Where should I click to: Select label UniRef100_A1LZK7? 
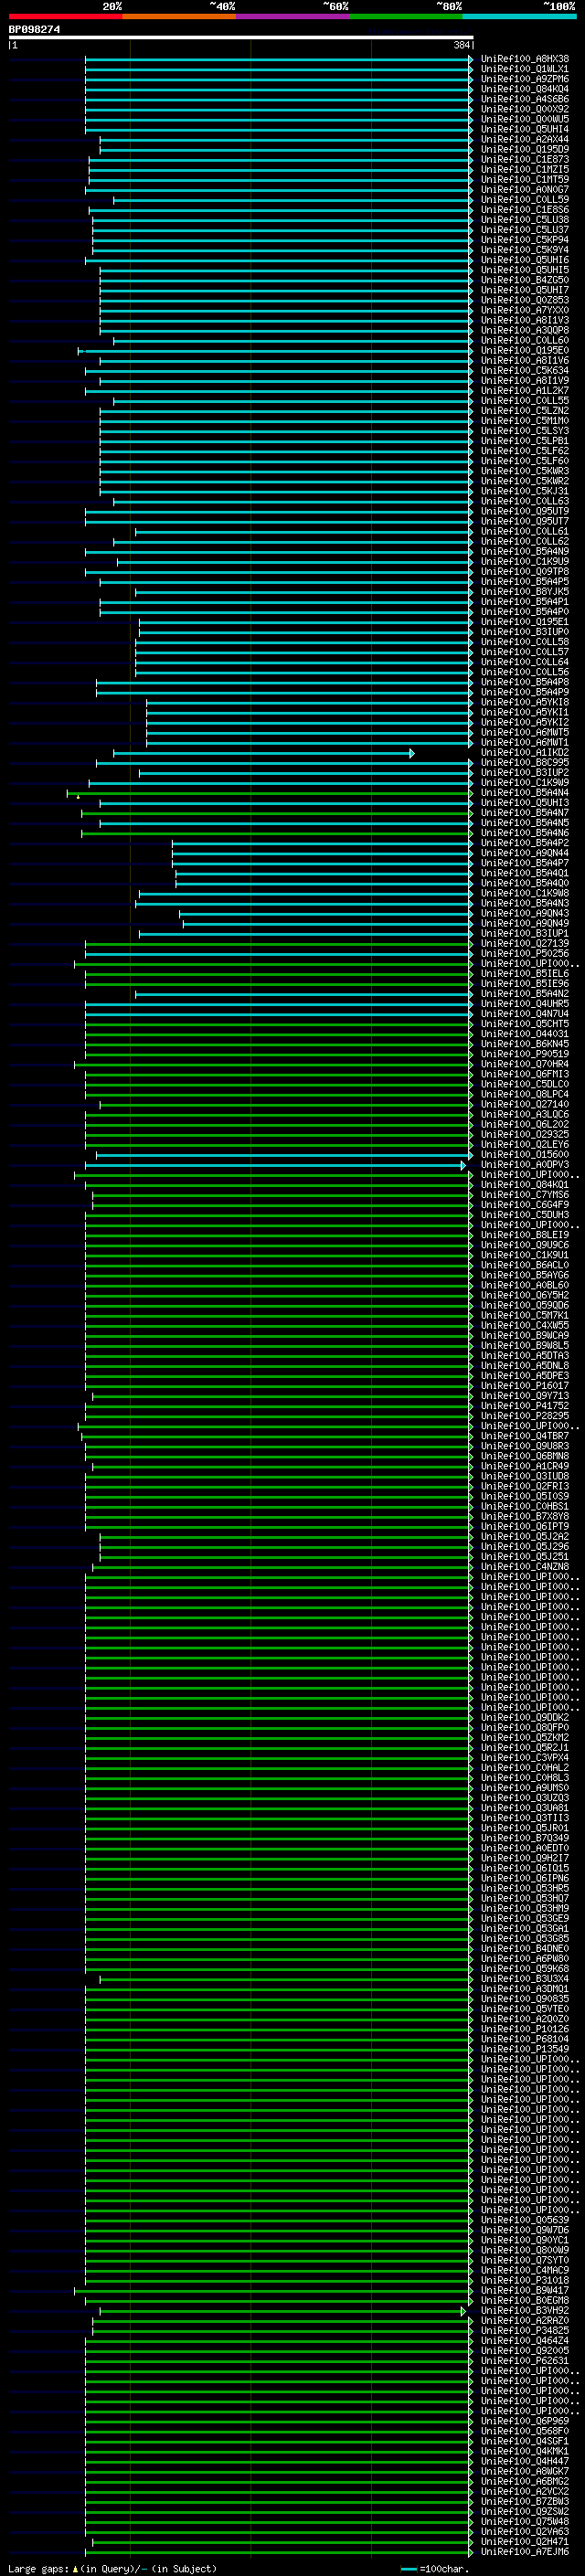(524, 390)
